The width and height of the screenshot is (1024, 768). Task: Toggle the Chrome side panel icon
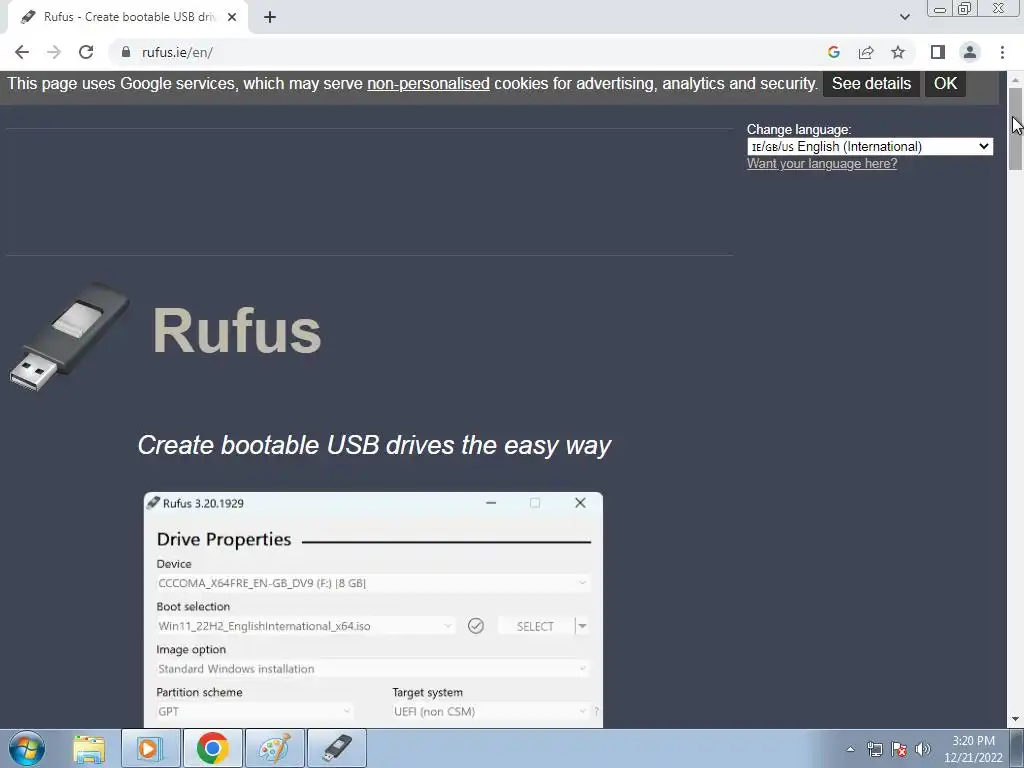click(938, 52)
